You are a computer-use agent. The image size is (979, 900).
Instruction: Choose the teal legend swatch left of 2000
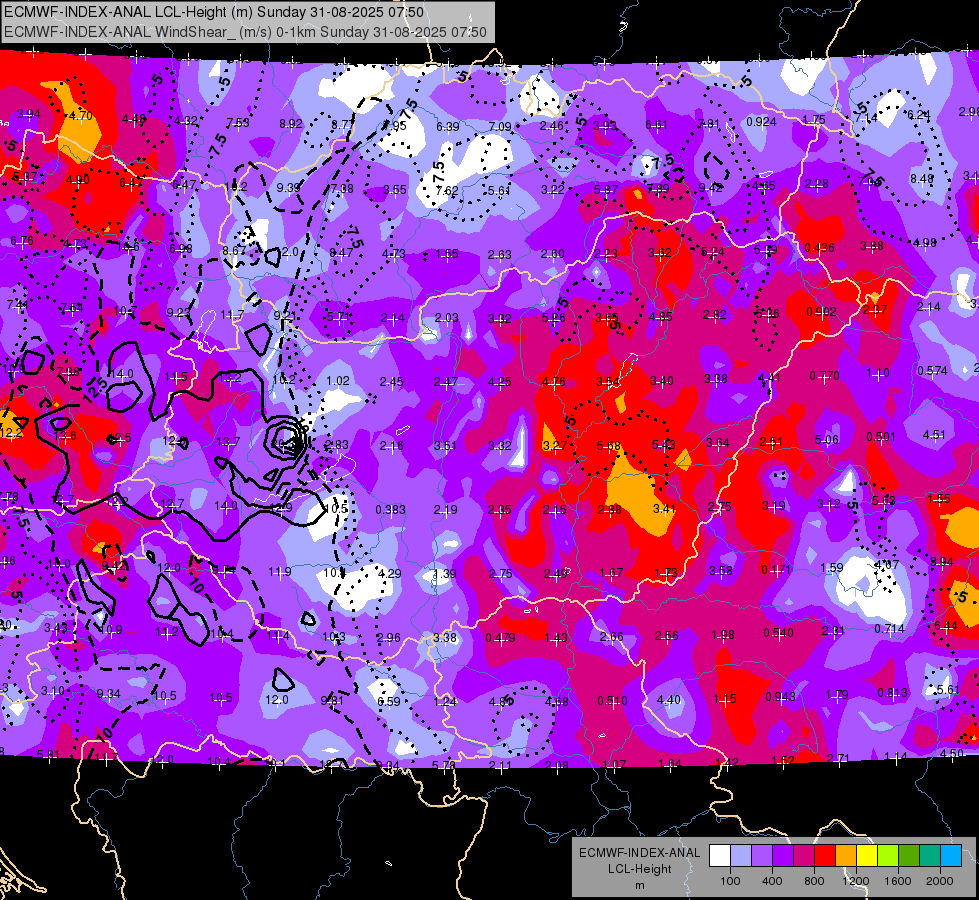pos(930,855)
